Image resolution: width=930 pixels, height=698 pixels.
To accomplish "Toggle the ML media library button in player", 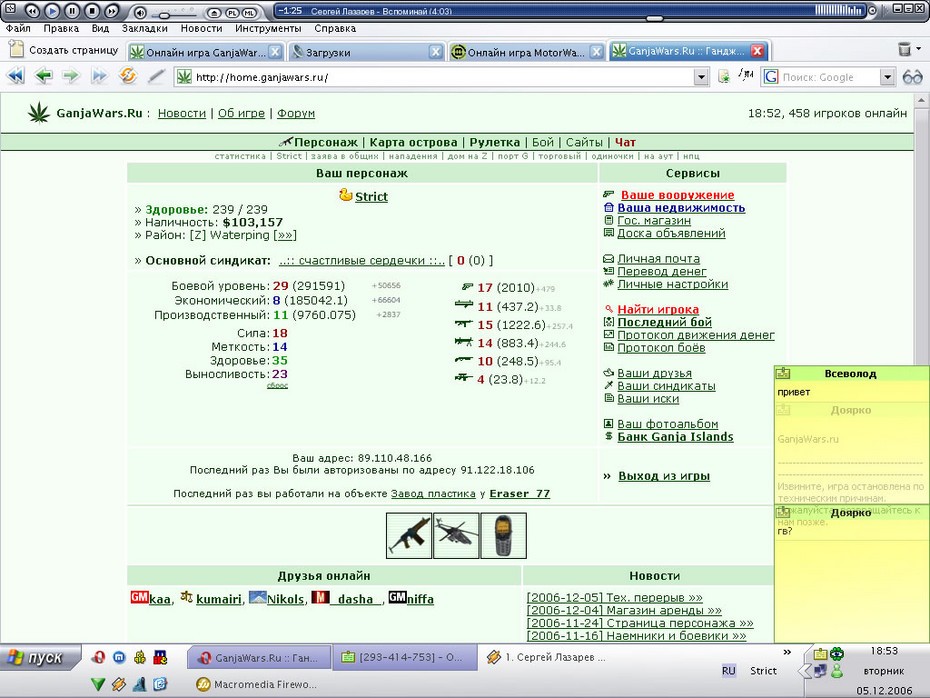I will coord(249,12).
